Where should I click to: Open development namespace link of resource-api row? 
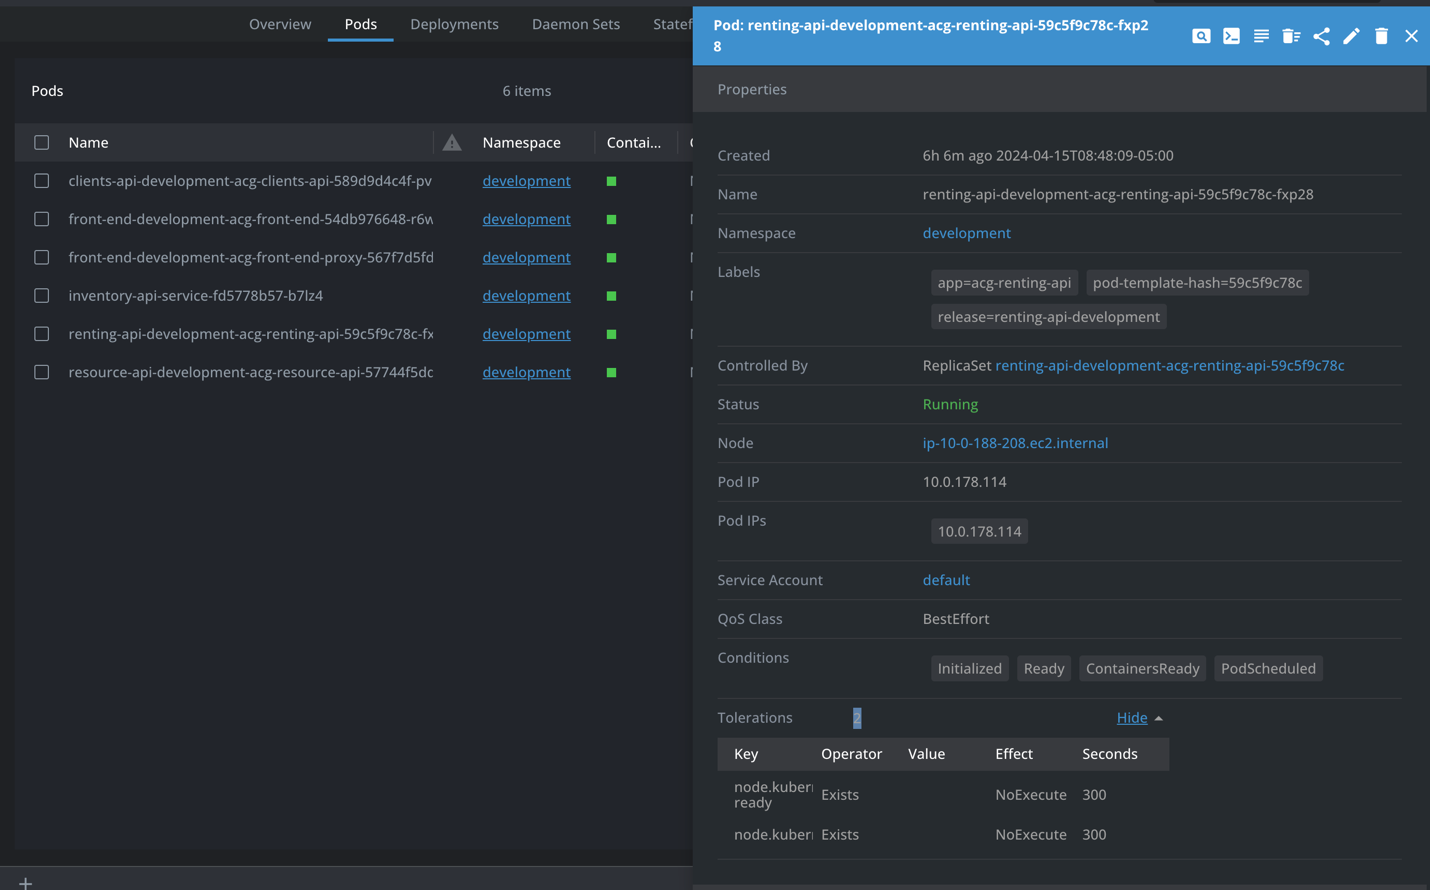pyautogui.click(x=526, y=372)
